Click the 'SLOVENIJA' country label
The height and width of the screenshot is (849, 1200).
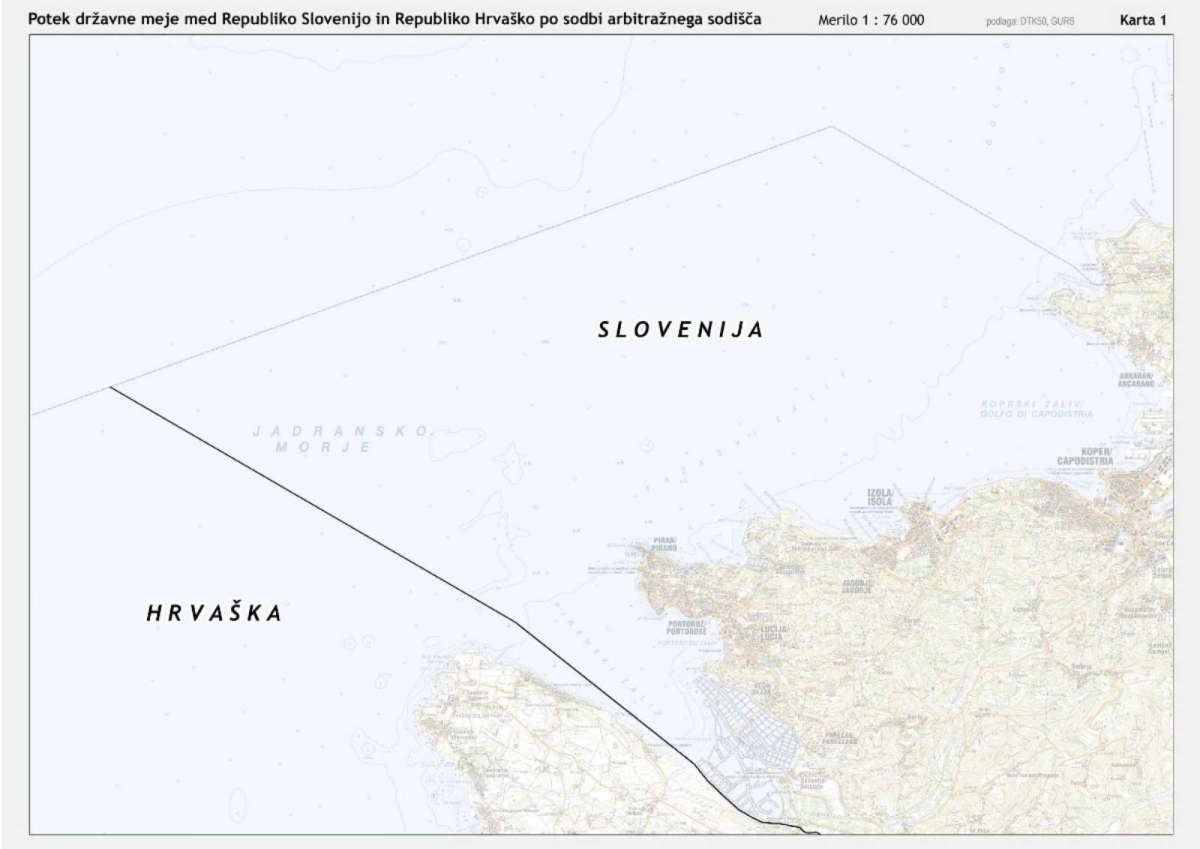(681, 330)
